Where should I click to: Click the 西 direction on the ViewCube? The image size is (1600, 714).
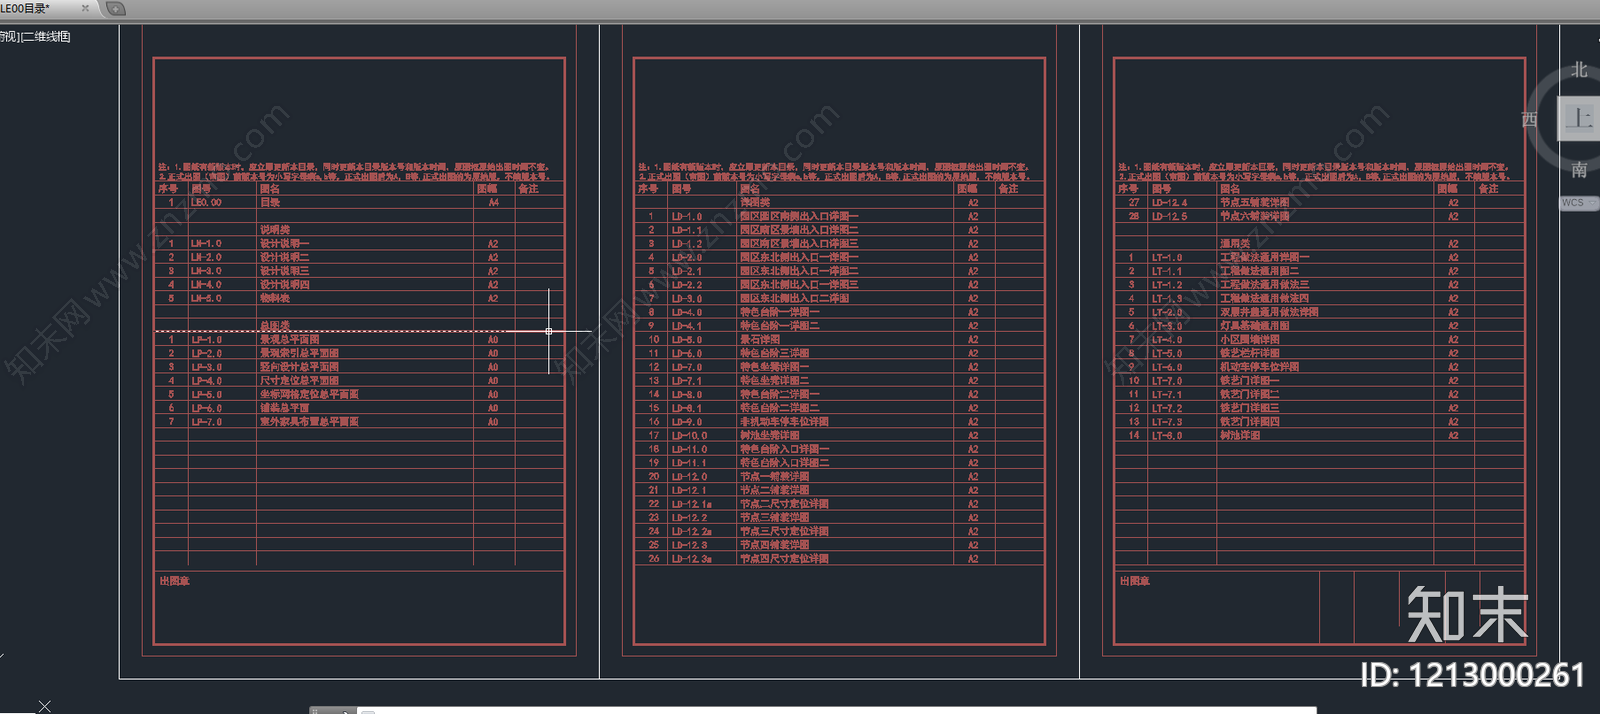(1529, 120)
